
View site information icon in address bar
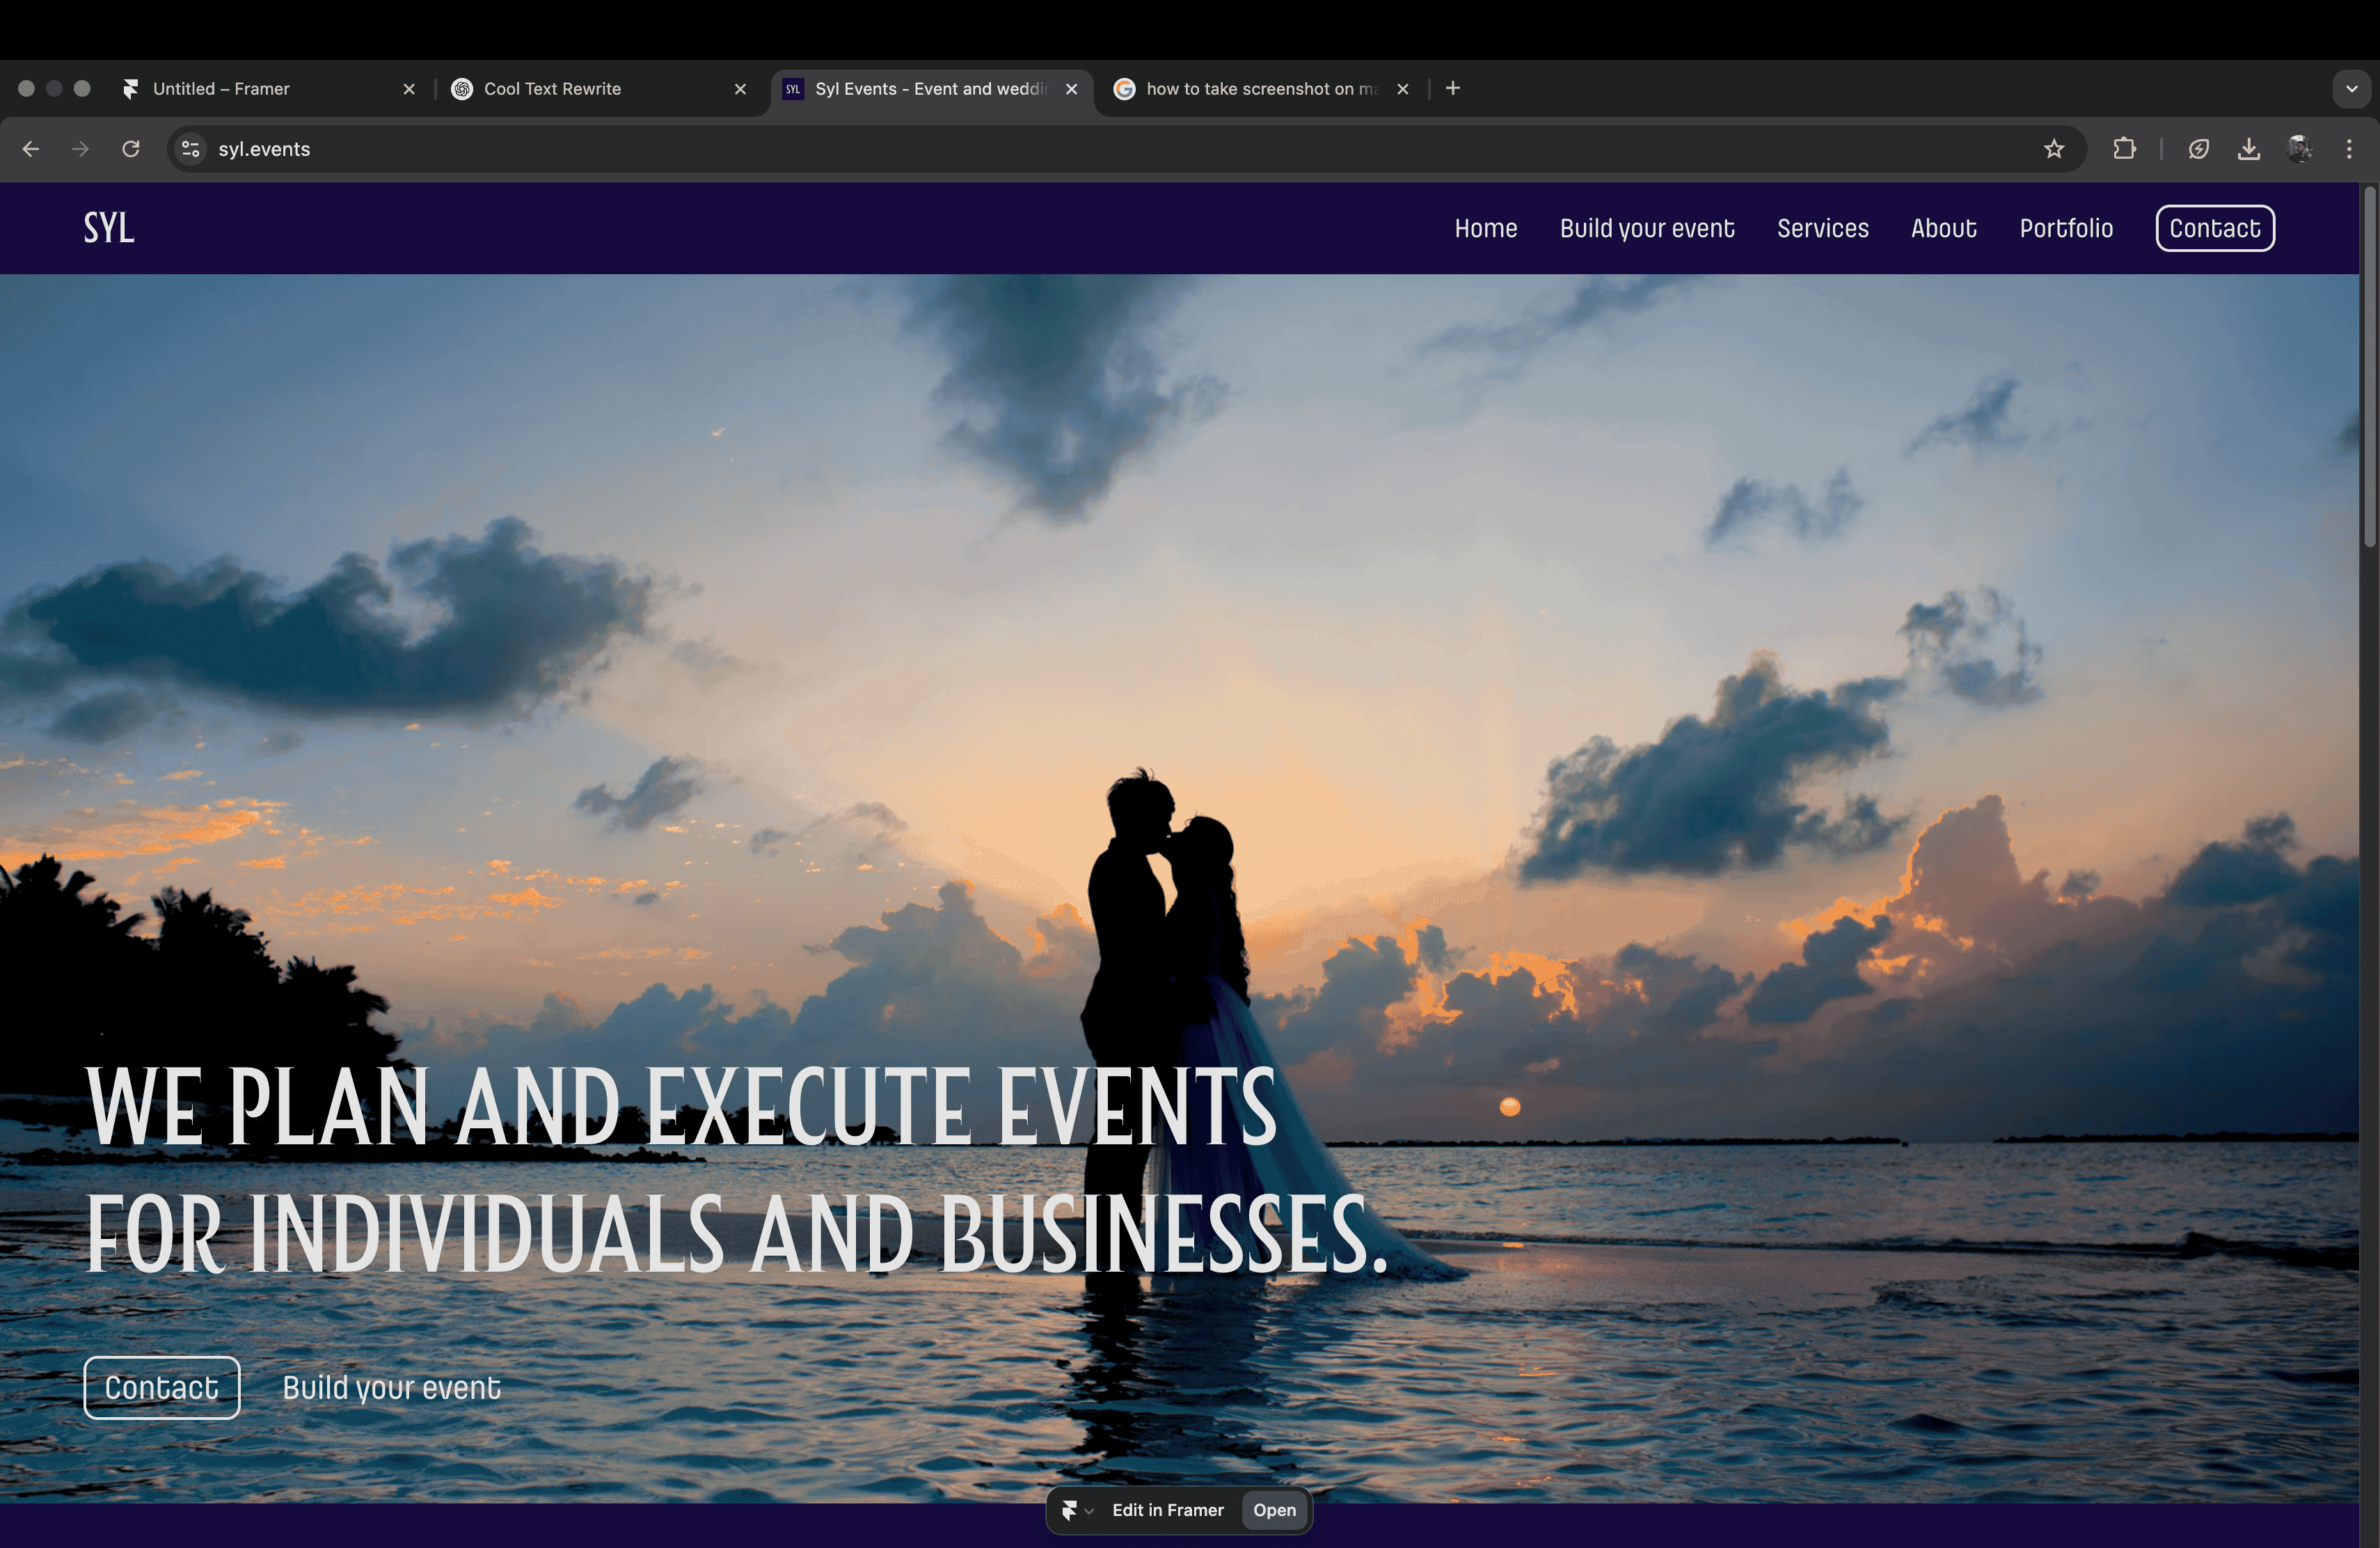coord(190,149)
